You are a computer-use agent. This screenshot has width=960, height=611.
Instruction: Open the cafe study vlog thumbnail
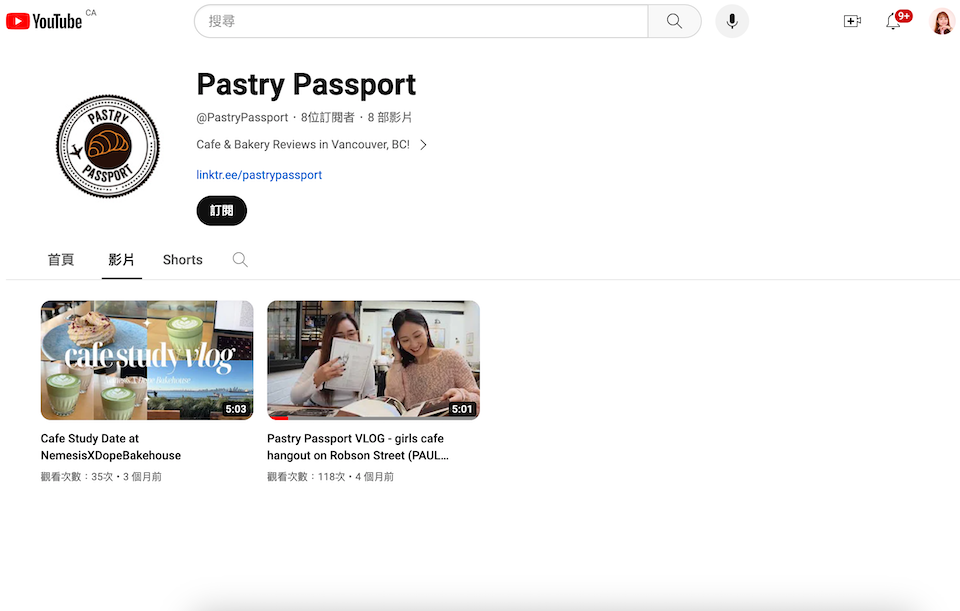pyautogui.click(x=147, y=360)
